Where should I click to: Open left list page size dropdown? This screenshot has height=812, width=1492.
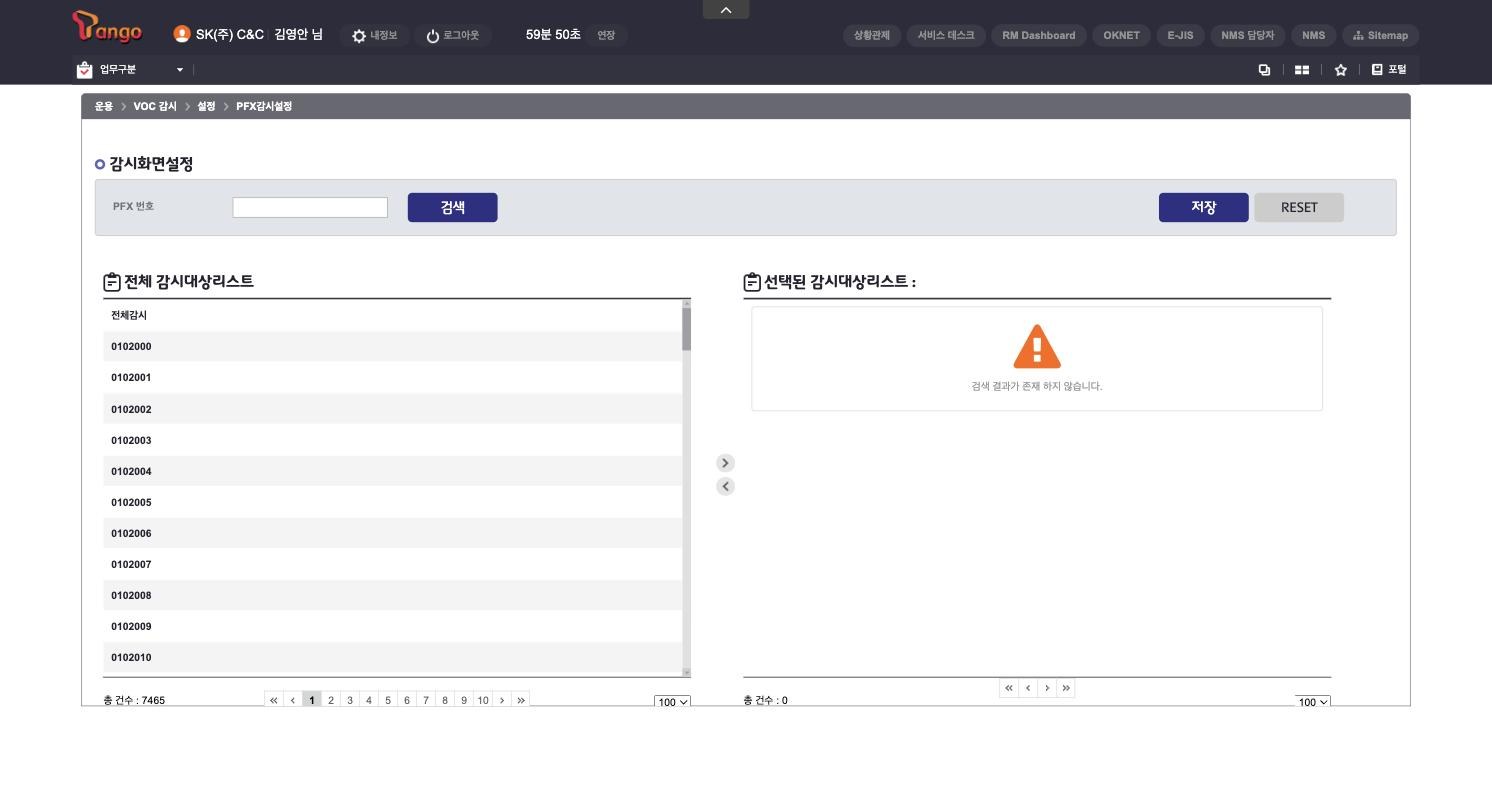point(672,702)
